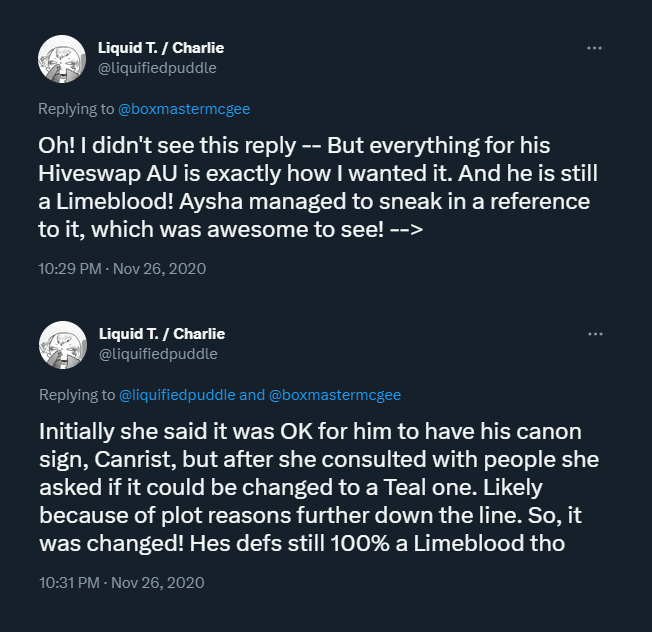
Task: Click "Replying to" label in the first tweet
Action: (x=76, y=109)
